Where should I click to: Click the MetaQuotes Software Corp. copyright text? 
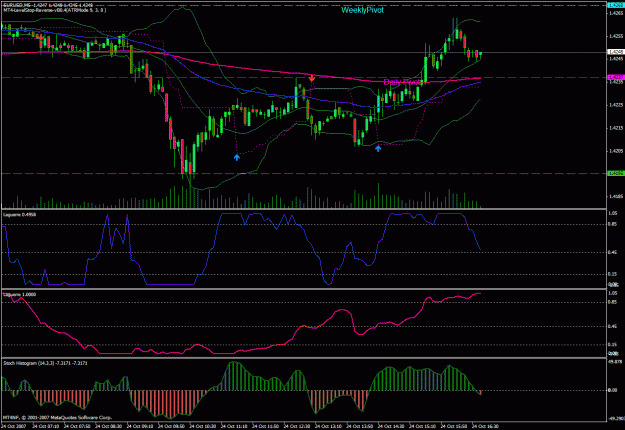click(x=58, y=418)
